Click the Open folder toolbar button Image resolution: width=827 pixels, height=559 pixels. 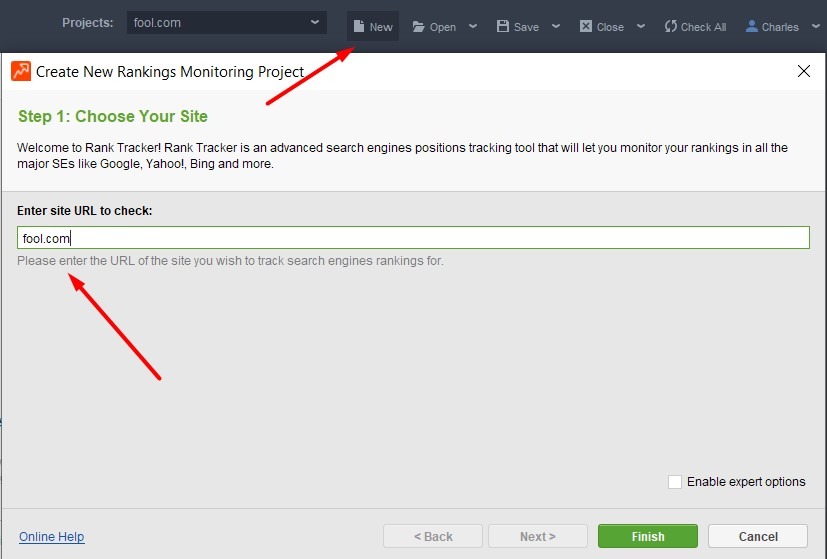[x=434, y=26]
